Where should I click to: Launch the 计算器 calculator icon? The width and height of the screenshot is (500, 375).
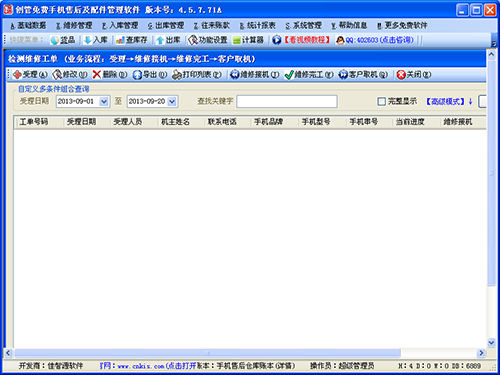pos(237,40)
